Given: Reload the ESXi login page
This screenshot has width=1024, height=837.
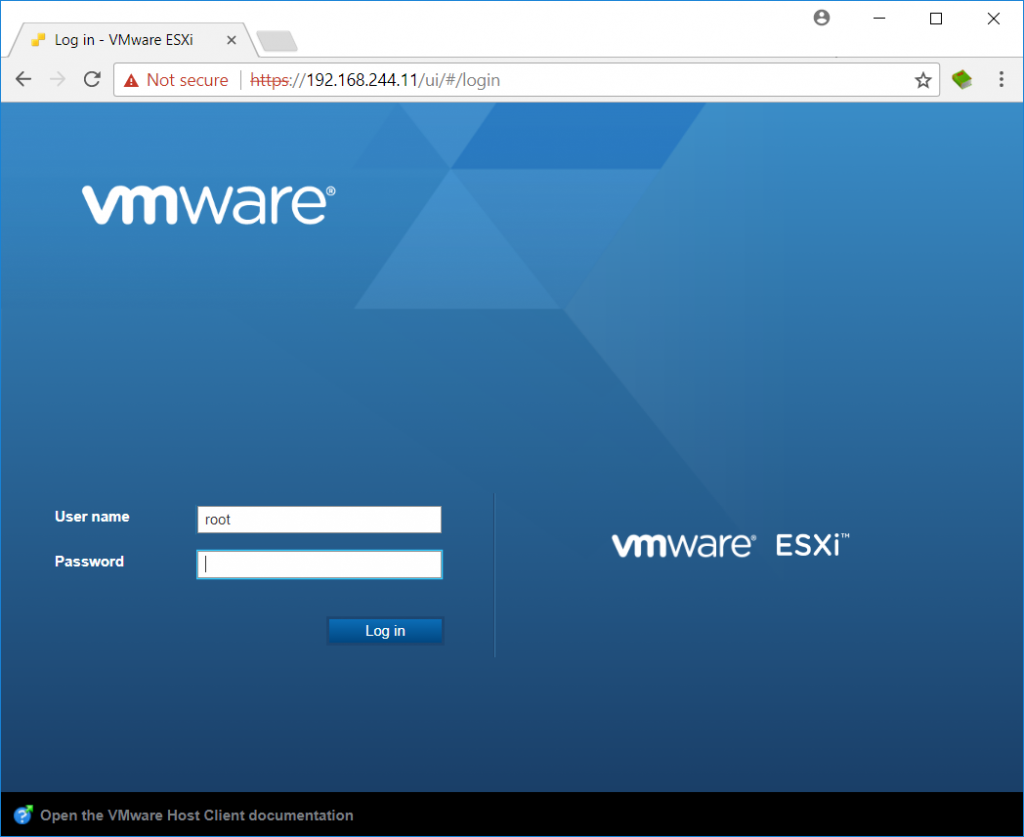Looking at the screenshot, I should click(92, 80).
